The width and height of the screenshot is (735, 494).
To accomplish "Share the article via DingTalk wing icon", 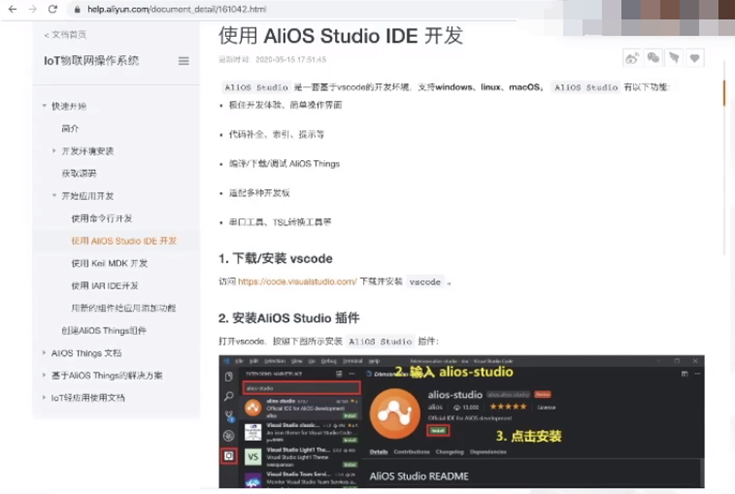I will pyautogui.click(x=674, y=58).
